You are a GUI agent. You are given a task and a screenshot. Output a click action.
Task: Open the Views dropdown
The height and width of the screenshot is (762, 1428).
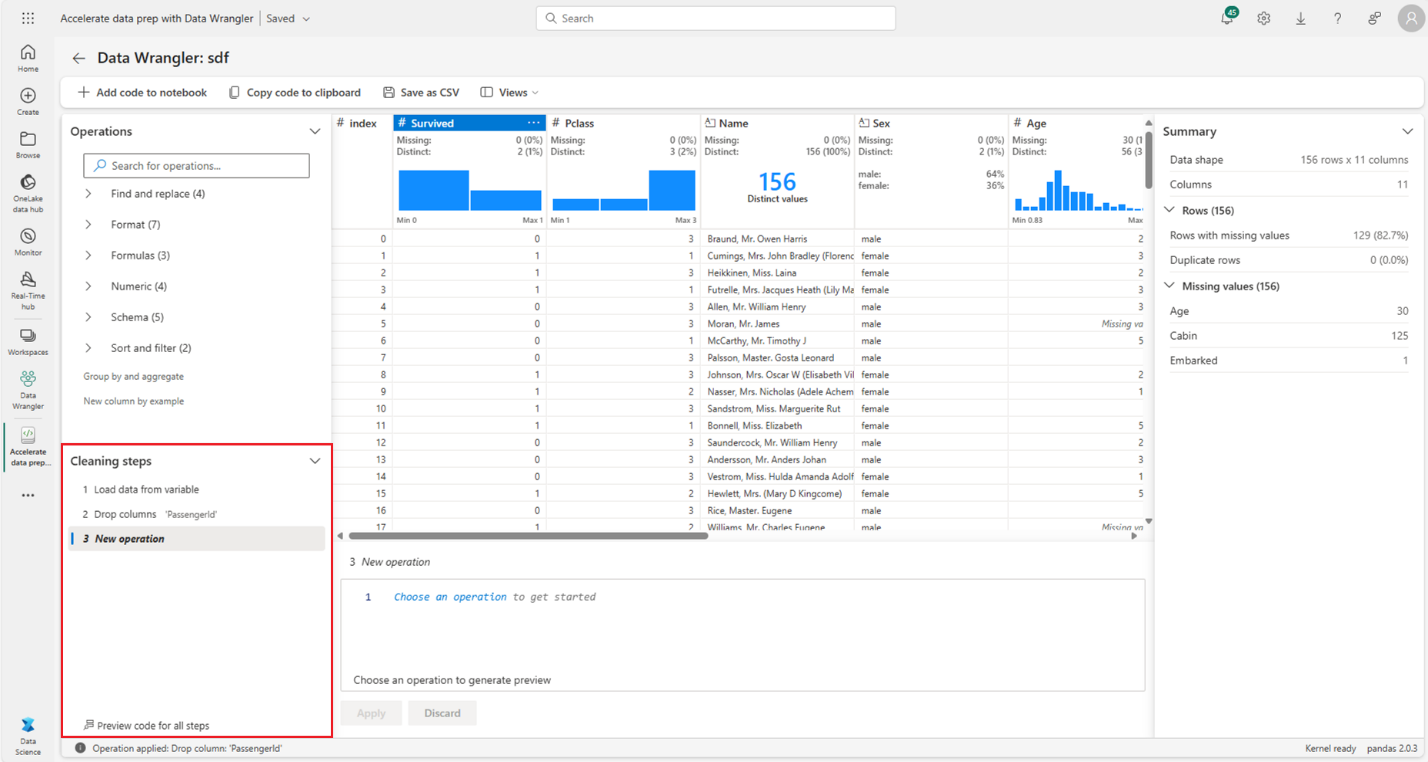pos(509,92)
